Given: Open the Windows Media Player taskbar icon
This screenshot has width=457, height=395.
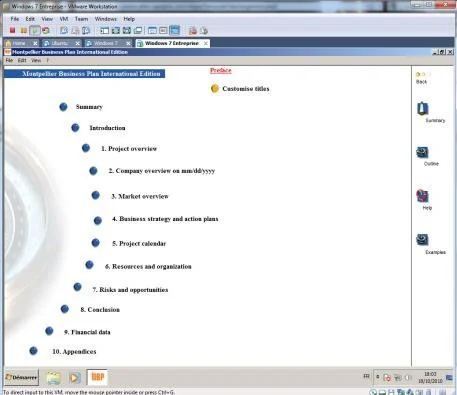Looking at the screenshot, I should click(x=74, y=378).
